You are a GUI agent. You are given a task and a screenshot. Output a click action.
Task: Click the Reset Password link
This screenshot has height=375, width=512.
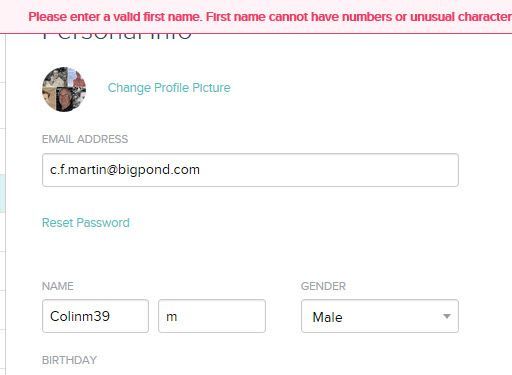pos(86,223)
